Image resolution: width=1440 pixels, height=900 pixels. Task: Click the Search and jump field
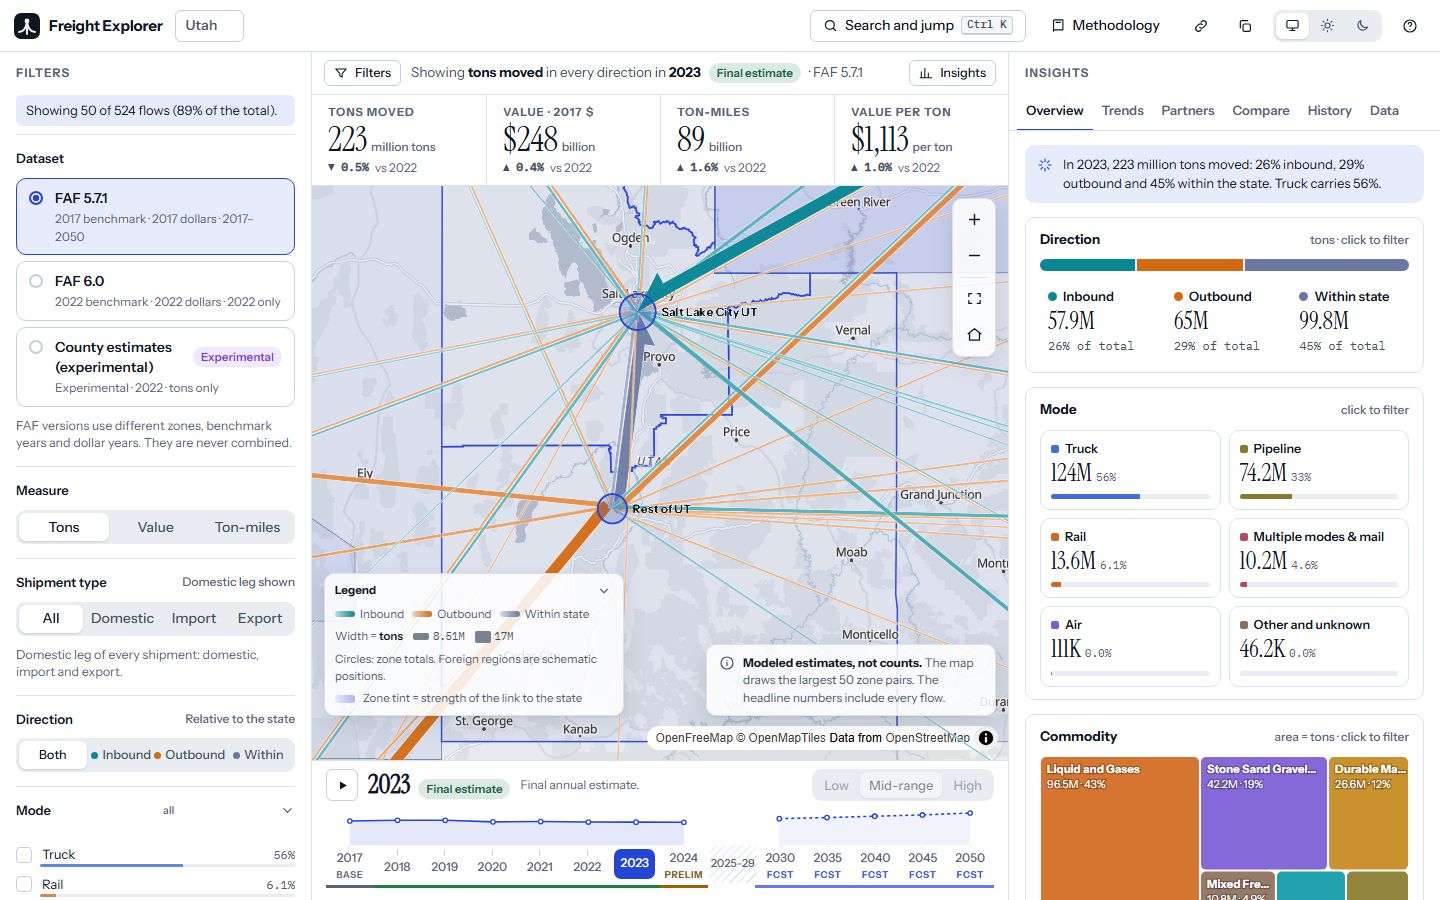[917, 26]
